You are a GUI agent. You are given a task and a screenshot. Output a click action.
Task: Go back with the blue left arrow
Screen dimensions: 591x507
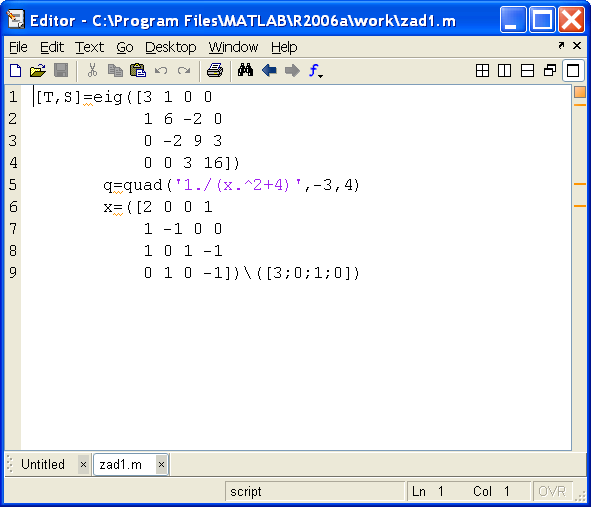[x=269, y=70]
